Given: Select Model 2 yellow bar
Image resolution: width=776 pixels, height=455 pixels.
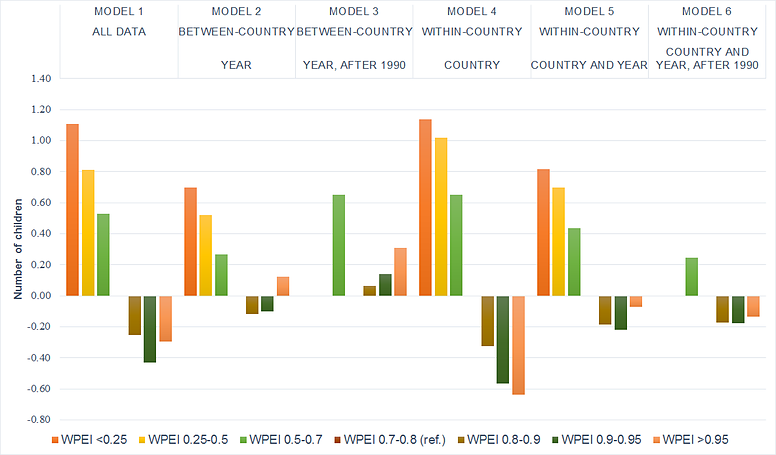Looking at the screenshot, I should point(206,255).
